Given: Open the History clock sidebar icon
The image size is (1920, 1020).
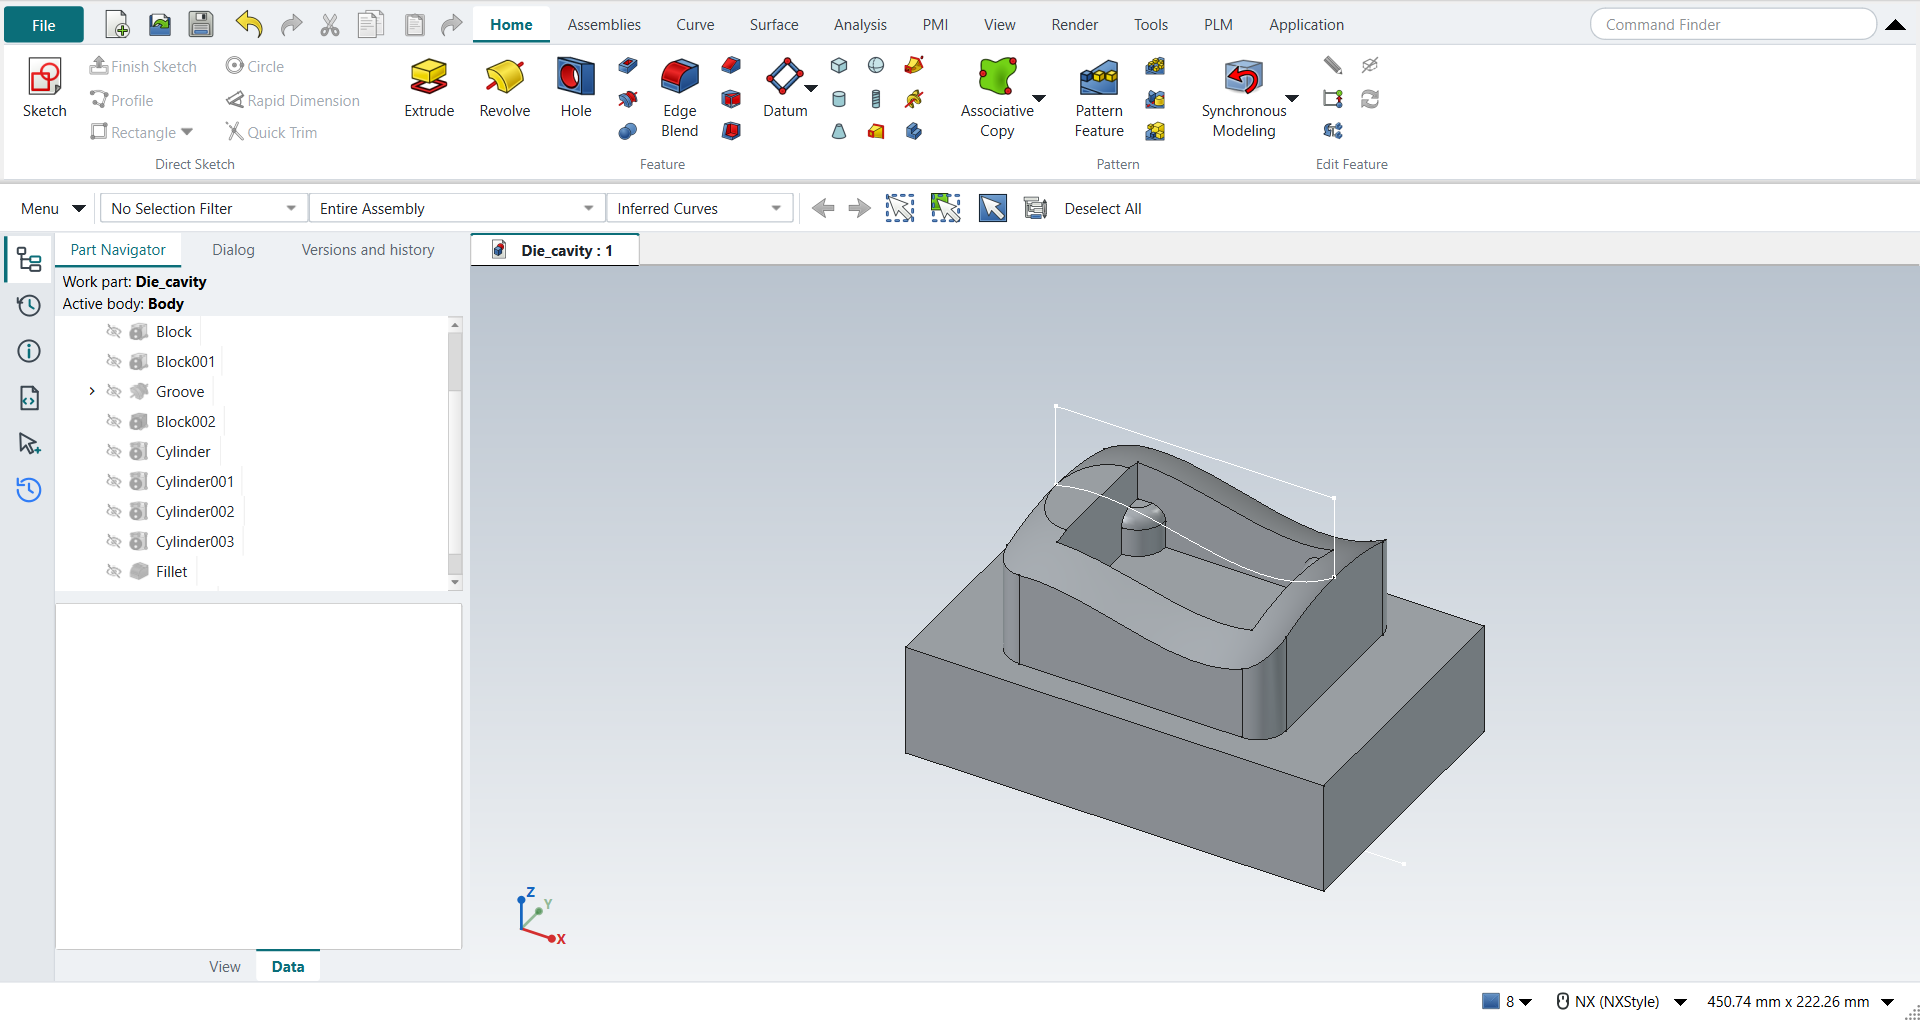Looking at the screenshot, I should pos(29,306).
